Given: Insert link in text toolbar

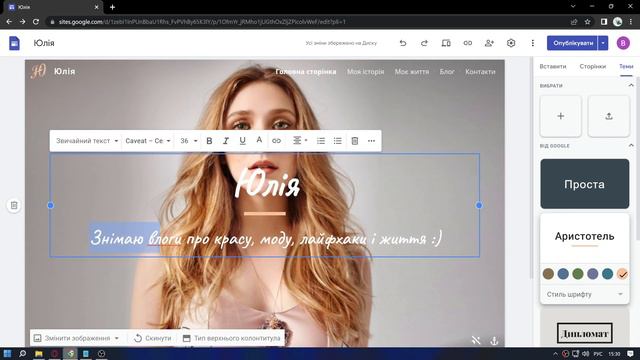Looking at the screenshot, I should pos(276,141).
